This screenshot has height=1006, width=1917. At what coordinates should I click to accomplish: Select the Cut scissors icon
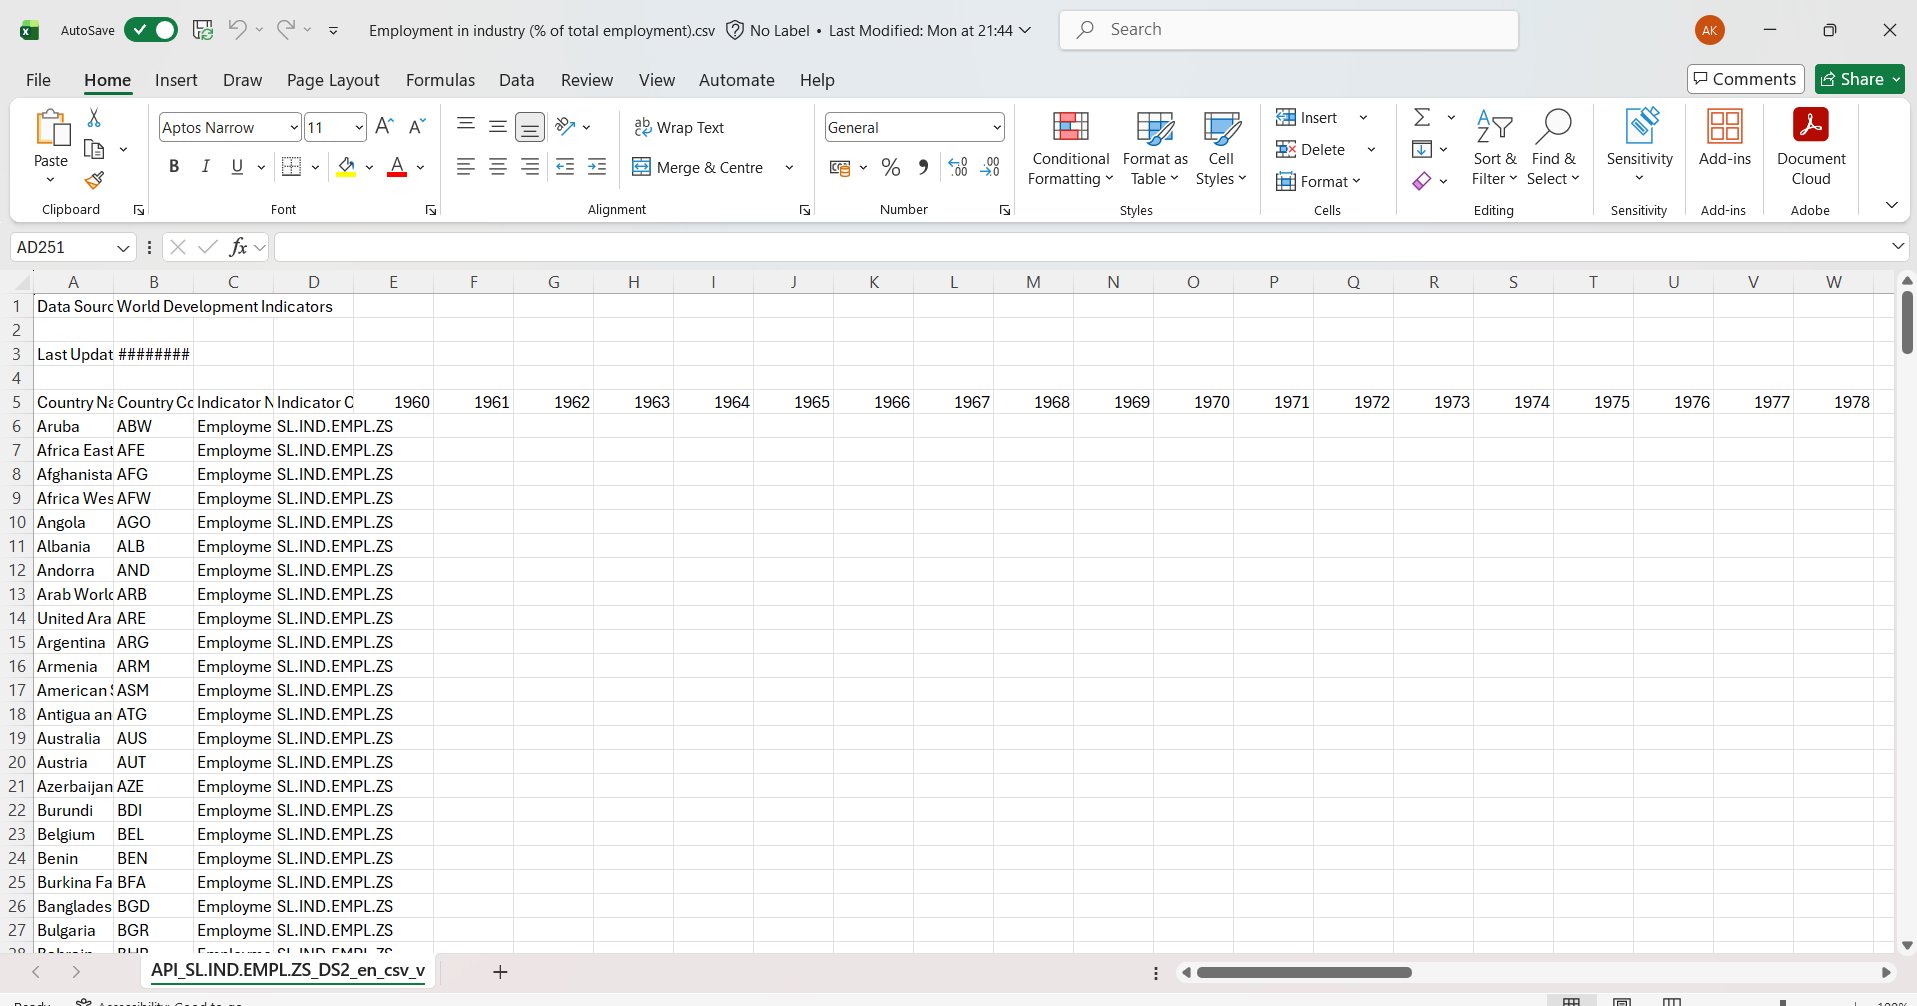coord(94,118)
